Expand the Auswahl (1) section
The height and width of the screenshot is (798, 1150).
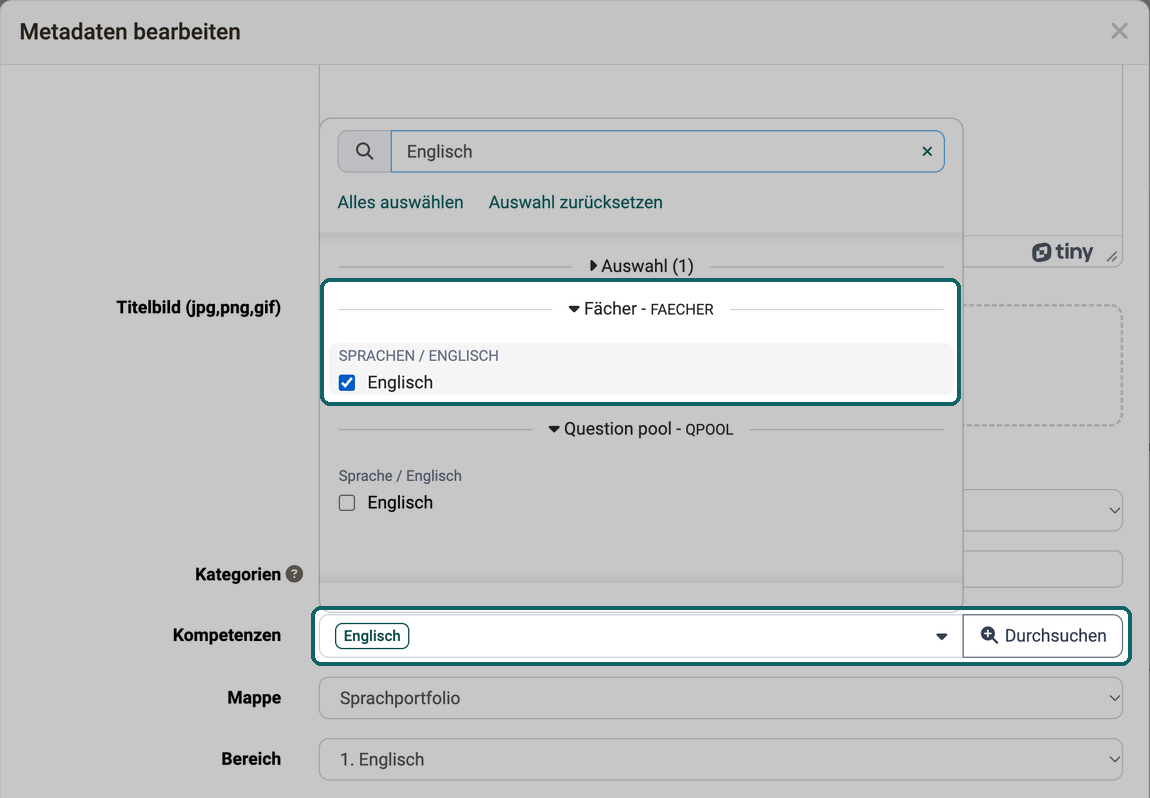[x=642, y=266]
